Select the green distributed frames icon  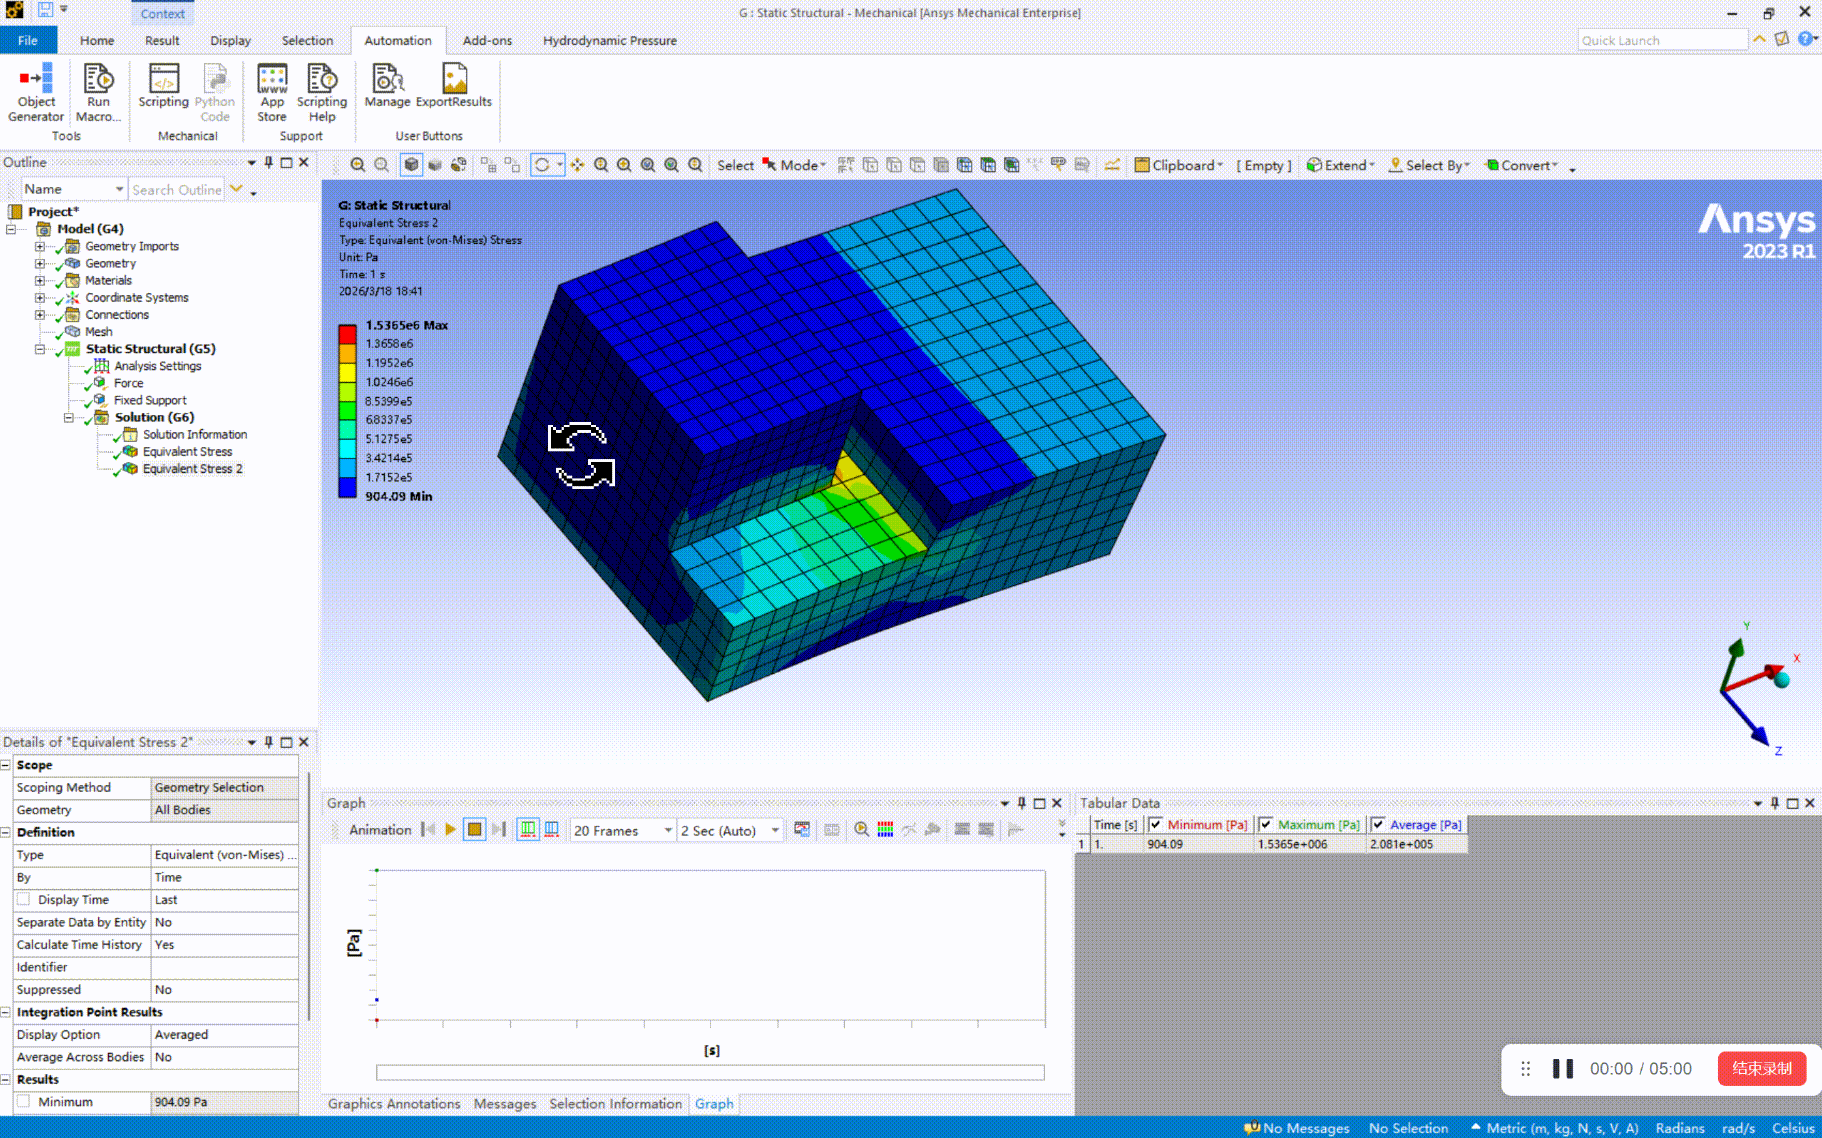pos(527,830)
